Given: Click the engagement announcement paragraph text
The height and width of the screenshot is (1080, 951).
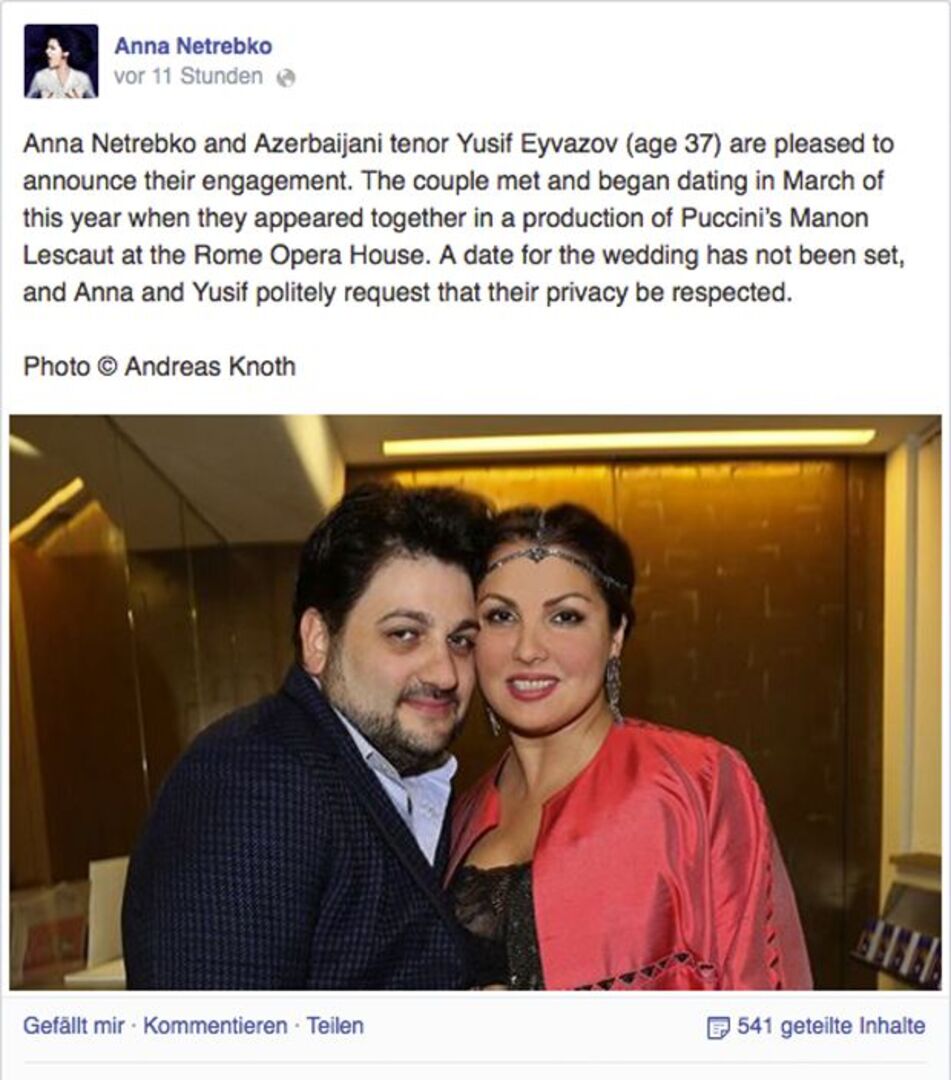Looking at the screenshot, I should tap(463, 218).
